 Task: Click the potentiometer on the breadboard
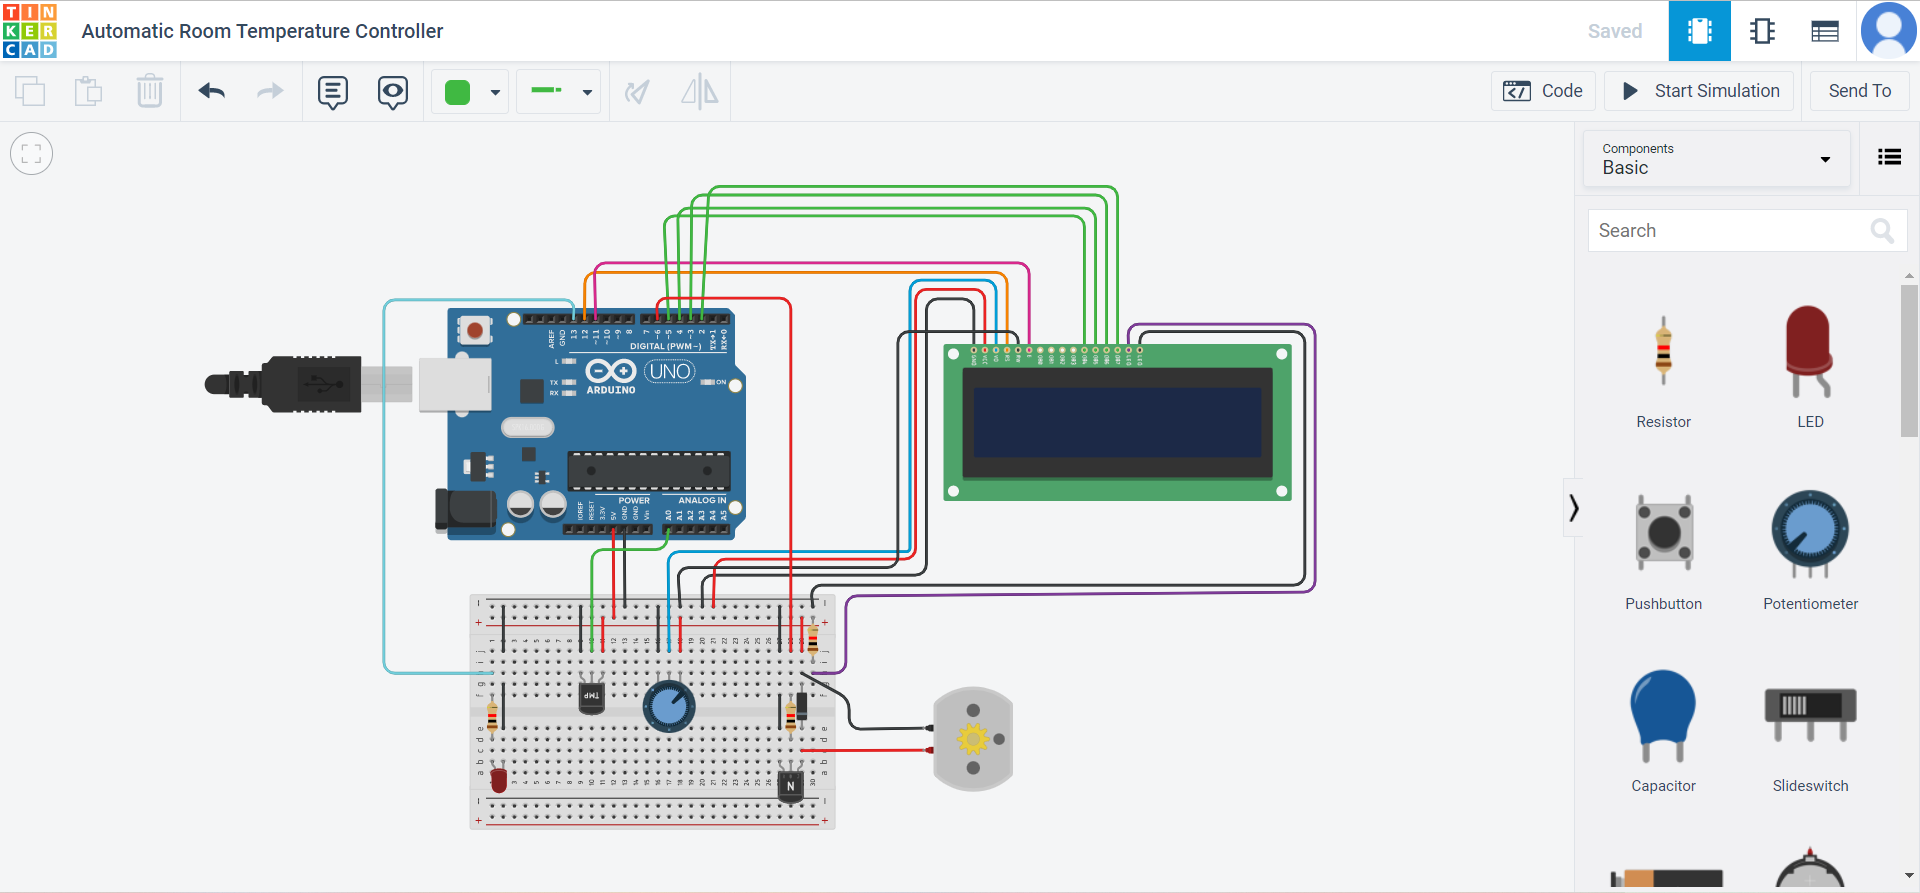pos(669,706)
